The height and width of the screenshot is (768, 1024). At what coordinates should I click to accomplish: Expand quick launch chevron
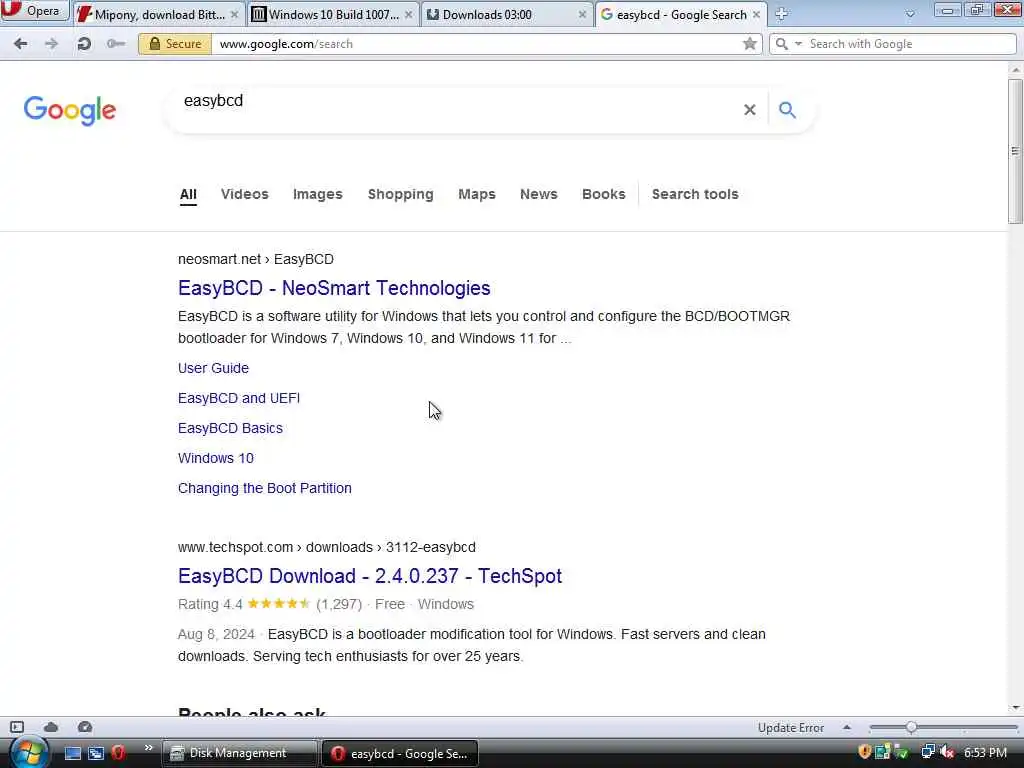pyautogui.click(x=148, y=748)
